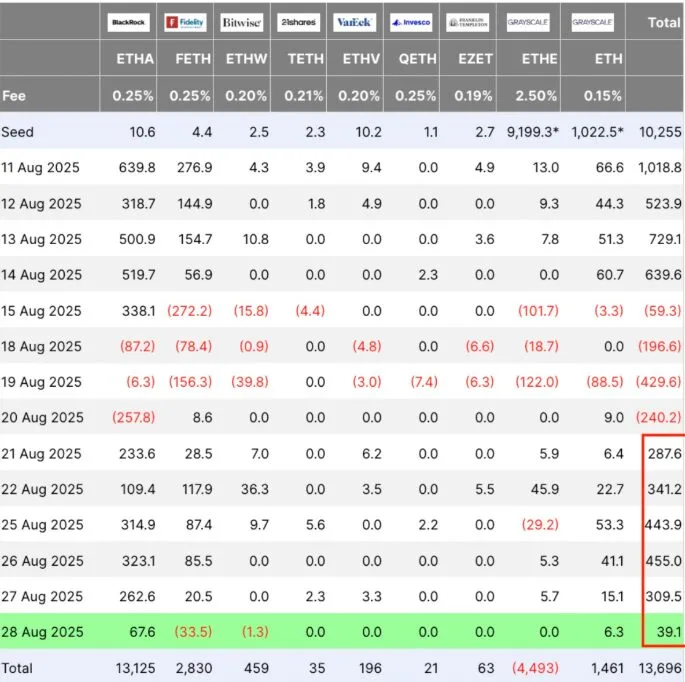This screenshot has height=682, width=685.
Task: Select the Bitwise logo
Action: (x=242, y=22)
